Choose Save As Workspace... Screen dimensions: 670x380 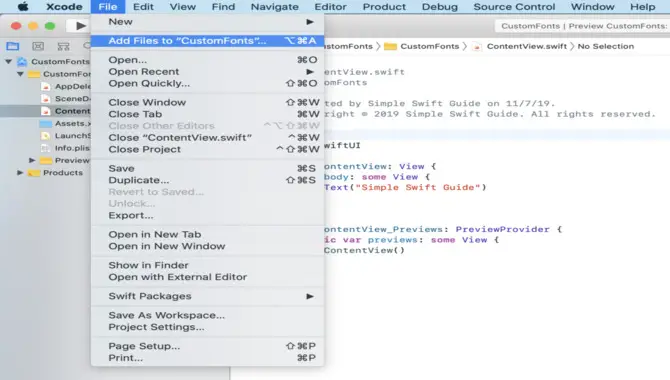click(x=207, y=315)
